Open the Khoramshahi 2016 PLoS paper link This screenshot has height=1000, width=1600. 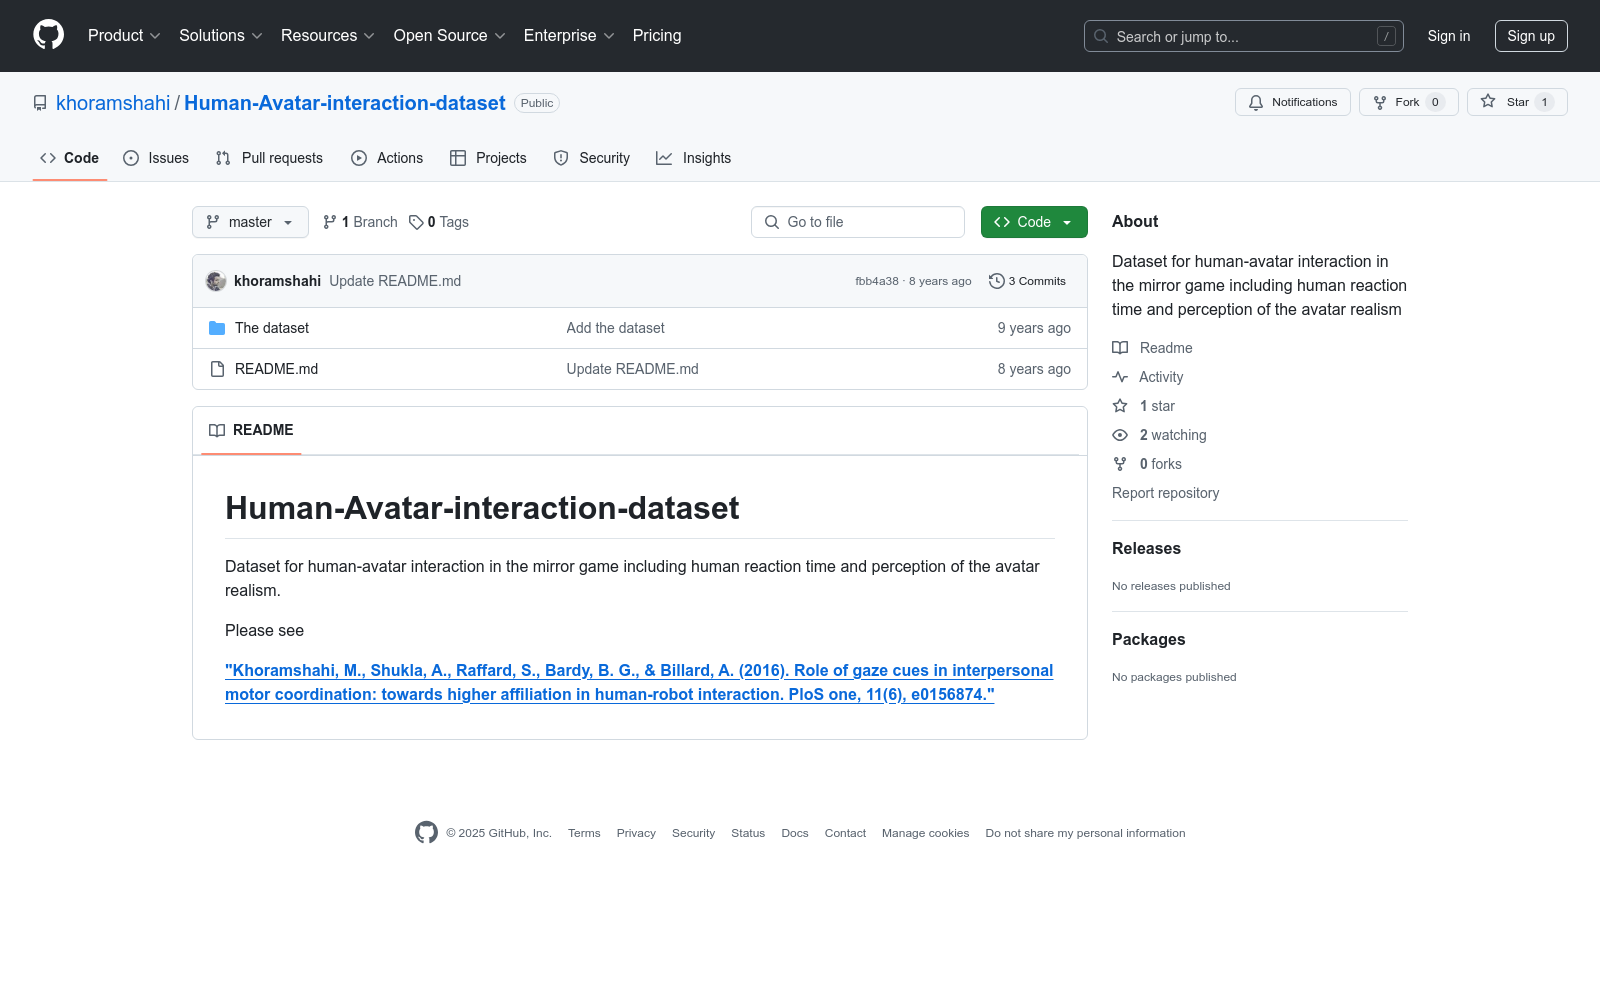pyautogui.click(x=639, y=682)
